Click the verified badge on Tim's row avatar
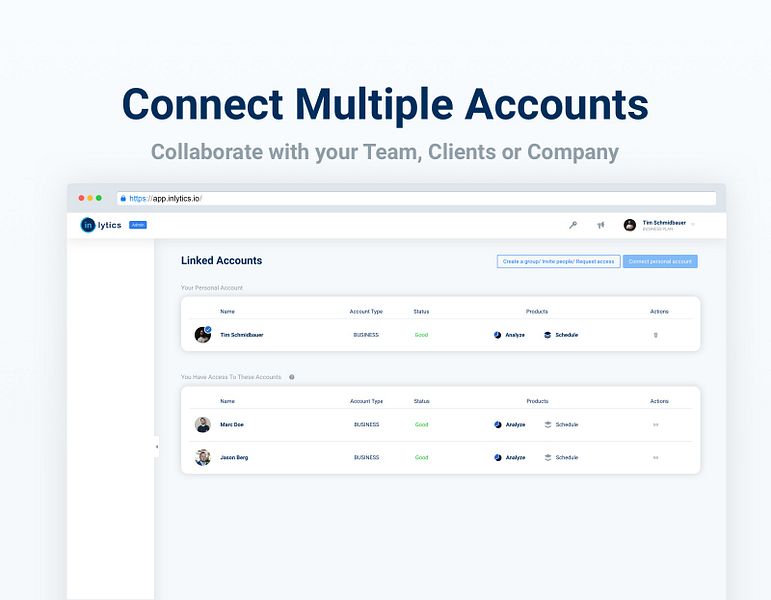 pos(208,330)
